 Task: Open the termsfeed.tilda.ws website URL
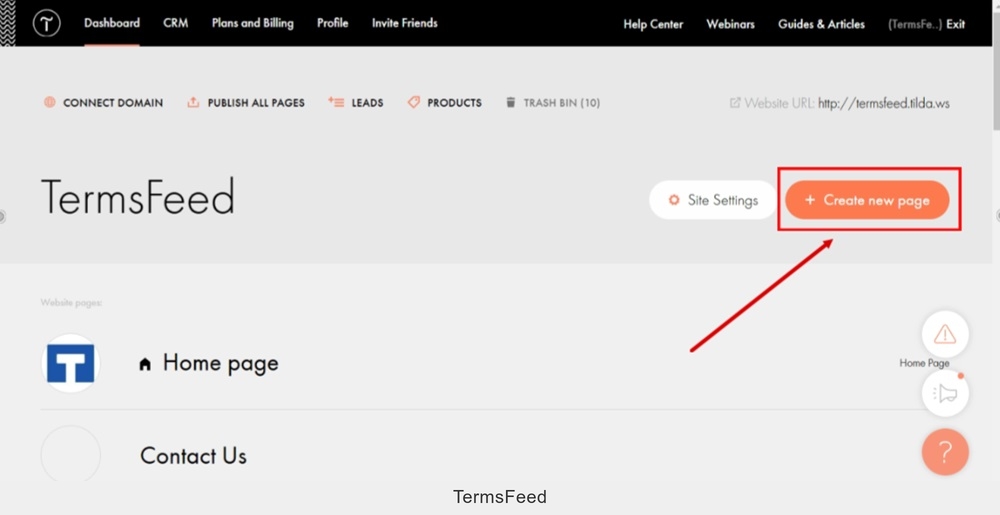point(883,103)
